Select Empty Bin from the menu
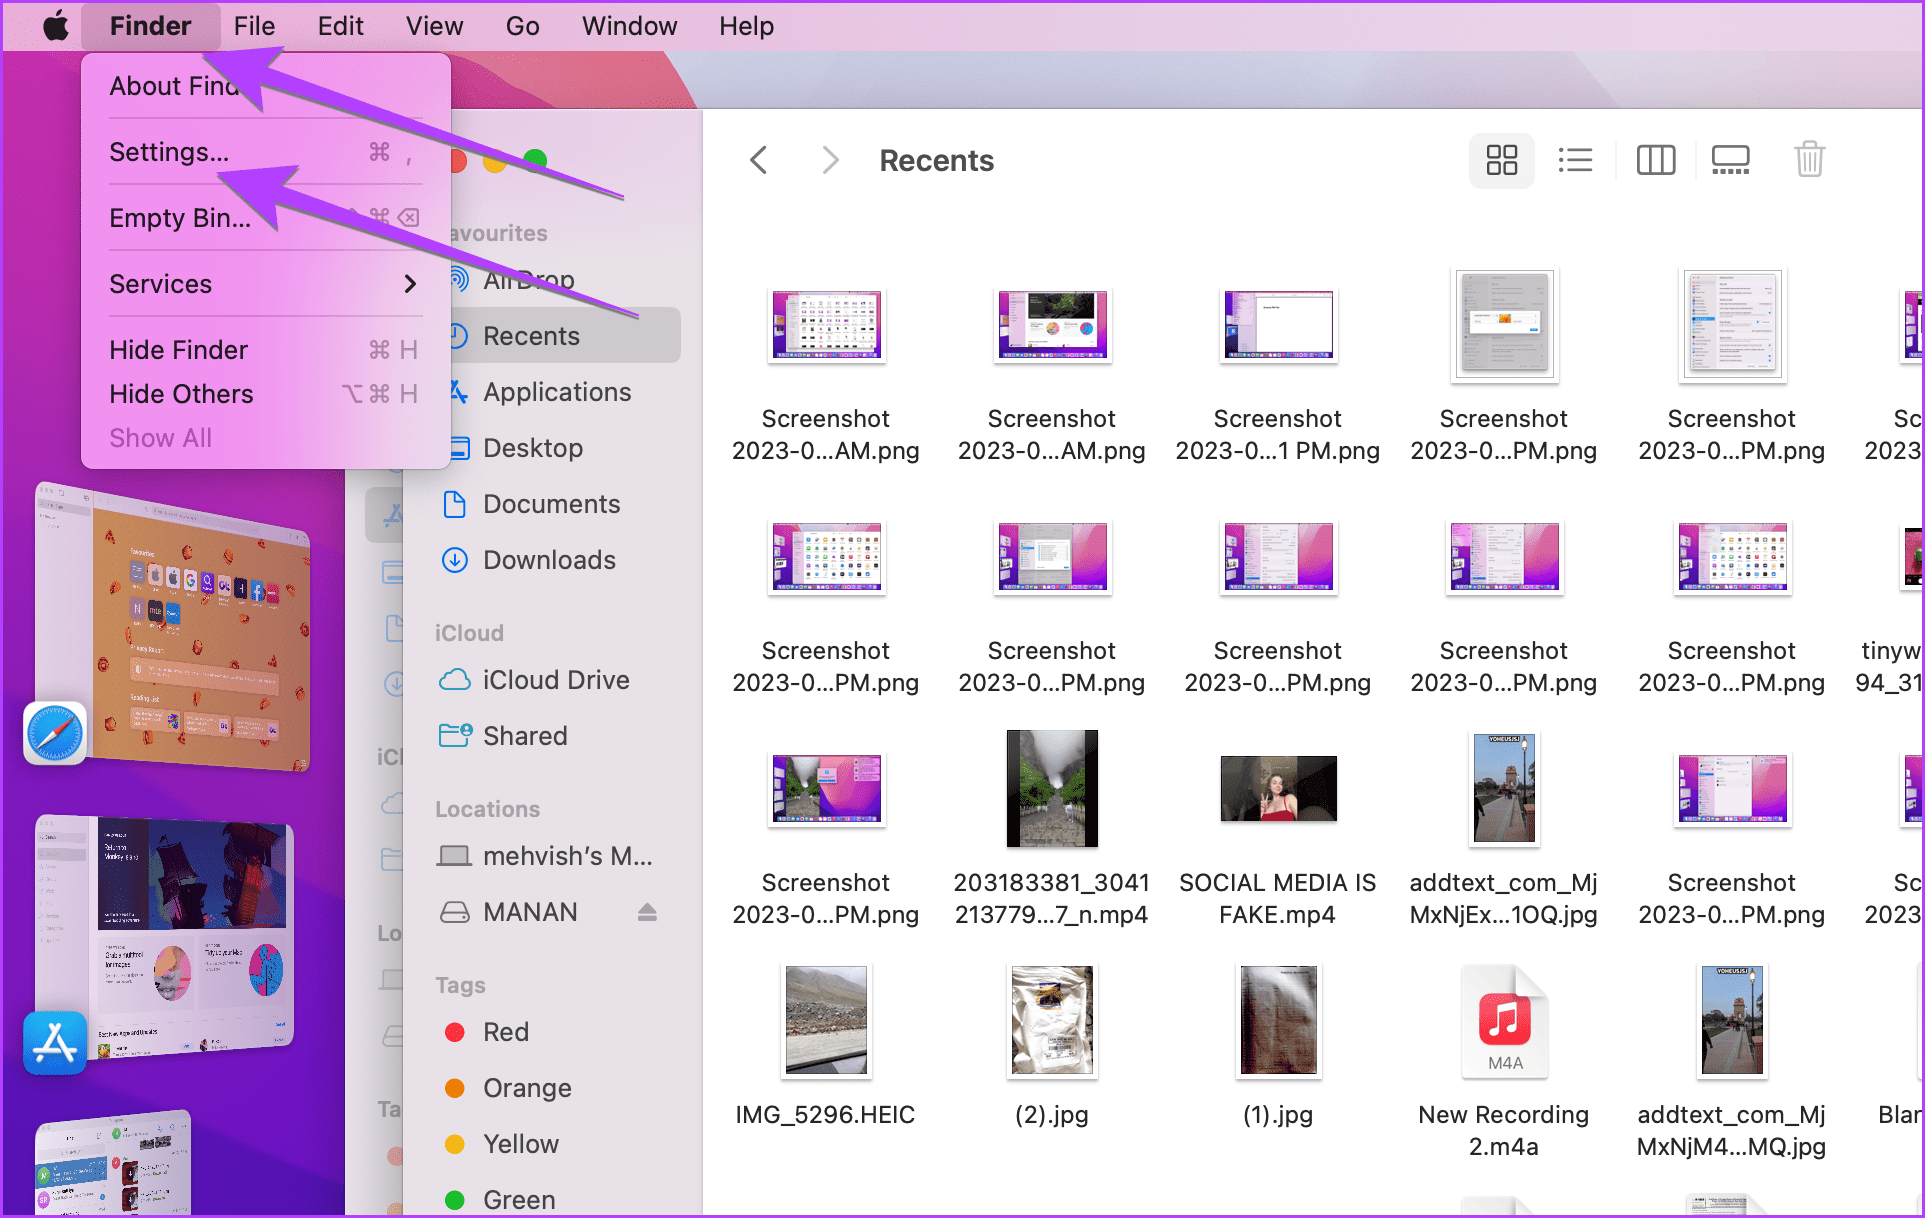Image resolution: width=1925 pixels, height=1218 pixels. click(x=180, y=217)
